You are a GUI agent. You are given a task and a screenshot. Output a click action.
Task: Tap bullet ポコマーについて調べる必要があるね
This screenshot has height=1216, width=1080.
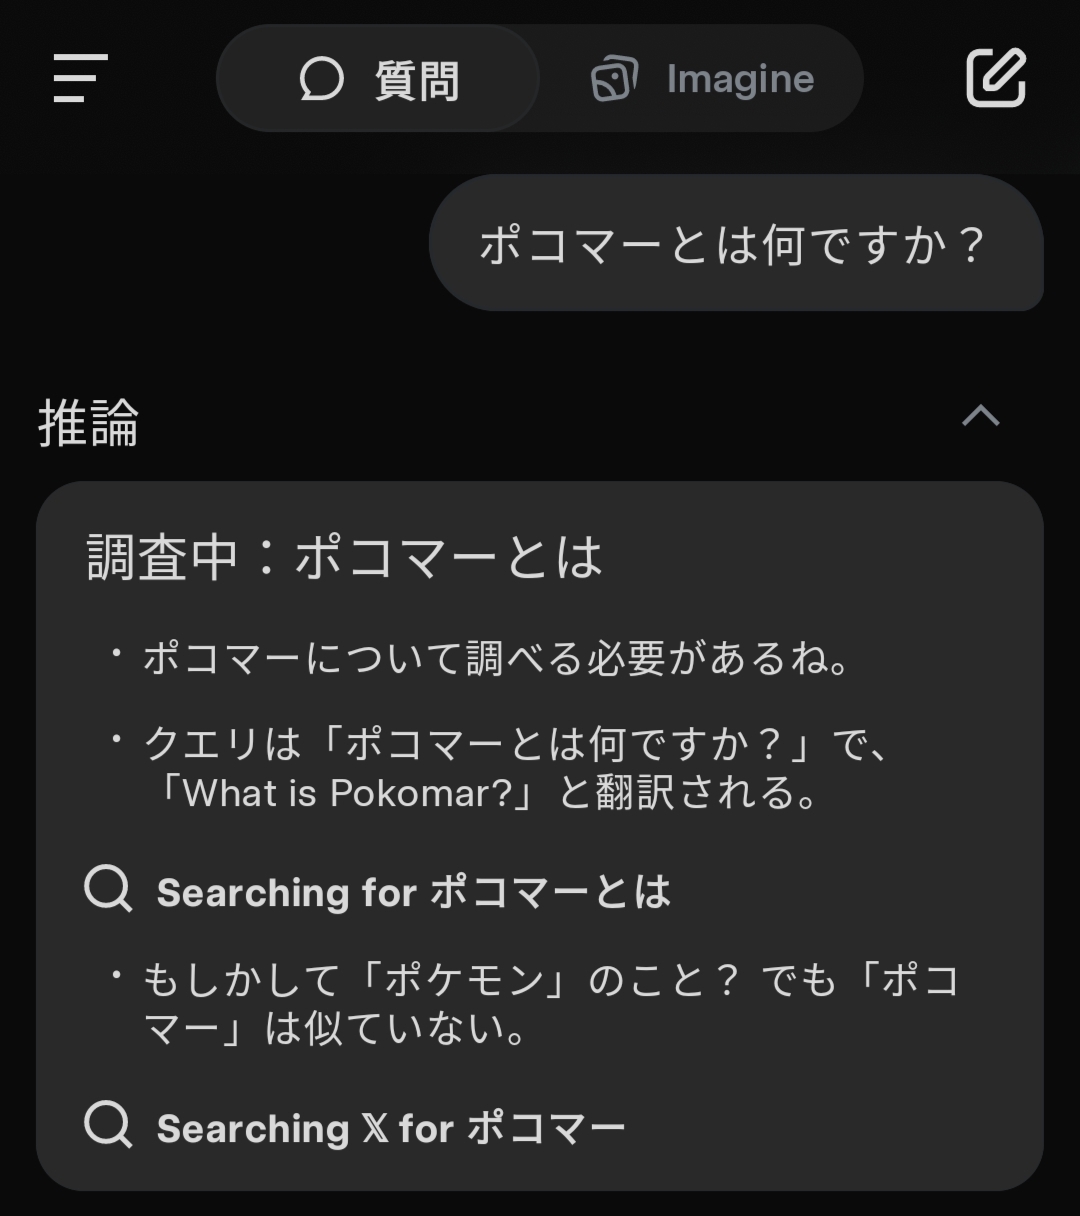[x=497, y=659]
